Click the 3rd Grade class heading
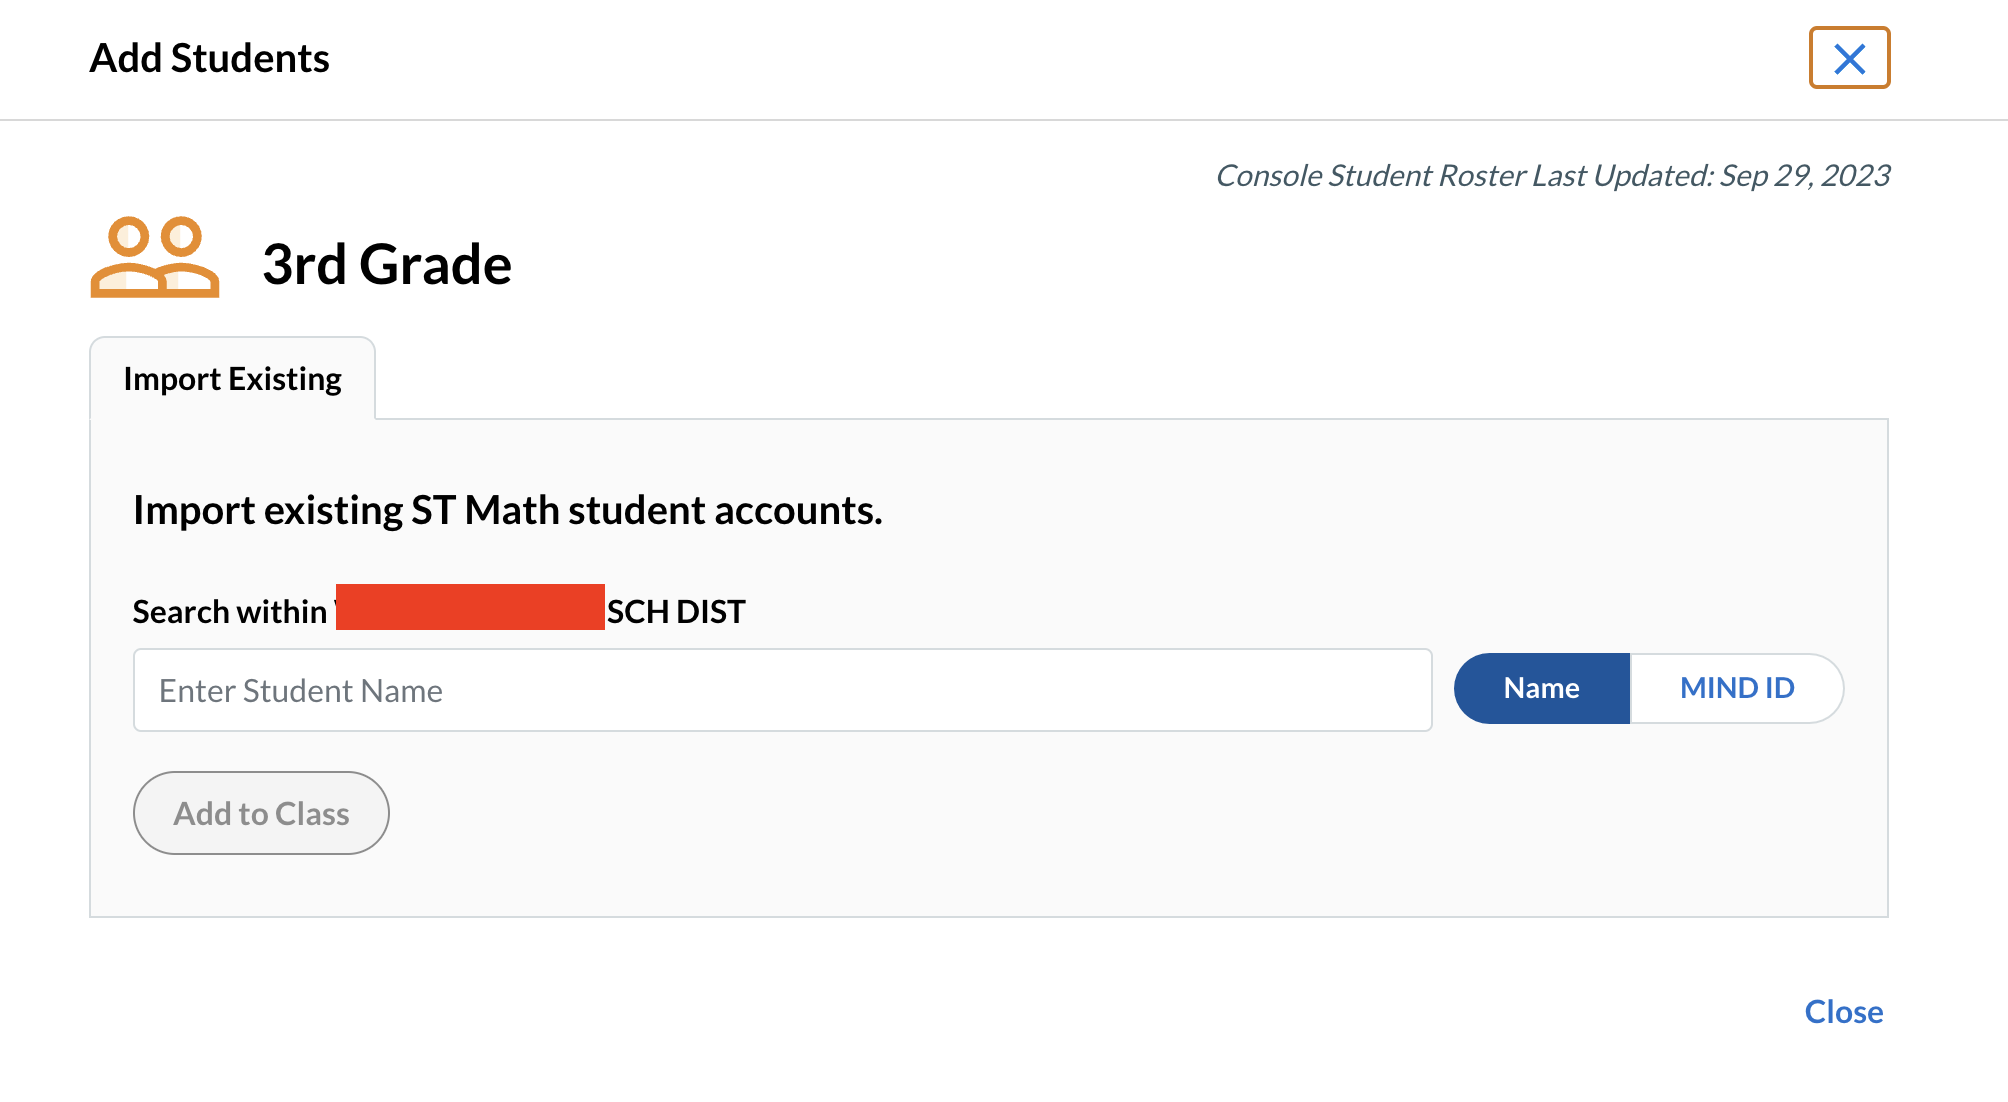Screen dimensions: 2008x1102 pyautogui.click(x=388, y=263)
